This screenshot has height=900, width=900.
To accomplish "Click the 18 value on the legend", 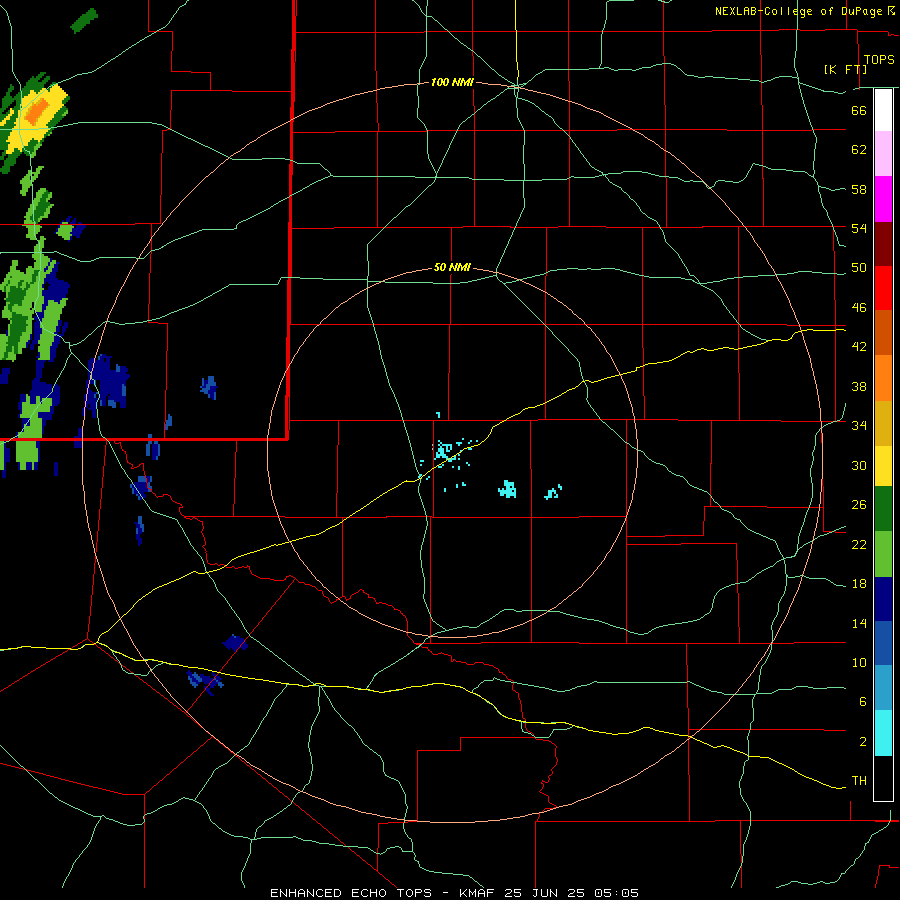I will [859, 584].
